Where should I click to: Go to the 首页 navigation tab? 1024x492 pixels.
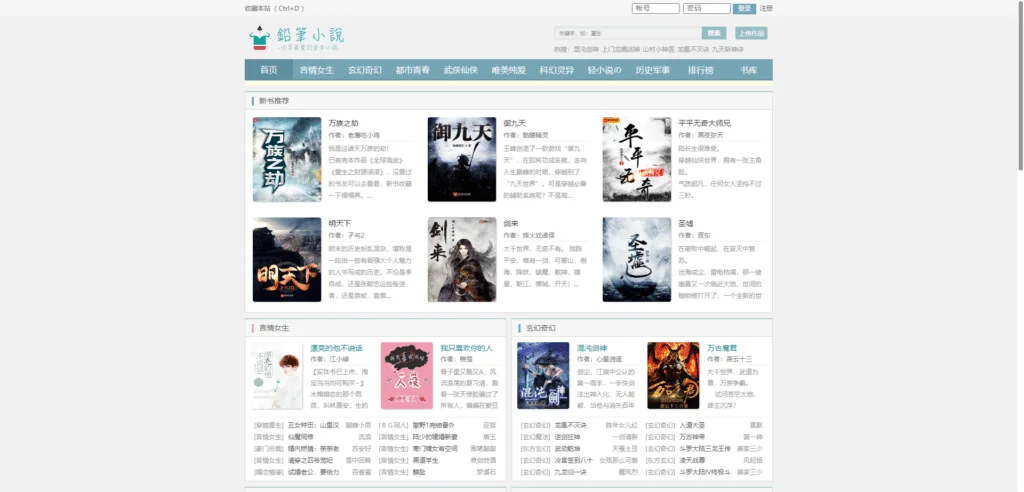coord(268,70)
